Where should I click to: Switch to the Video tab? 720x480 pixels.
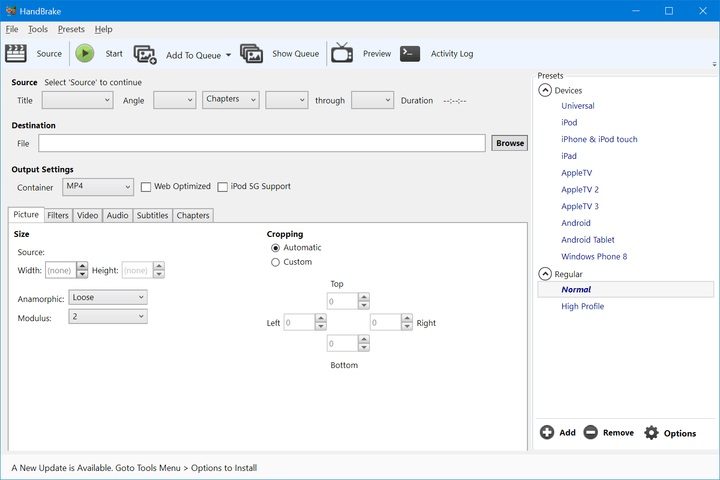(88, 215)
